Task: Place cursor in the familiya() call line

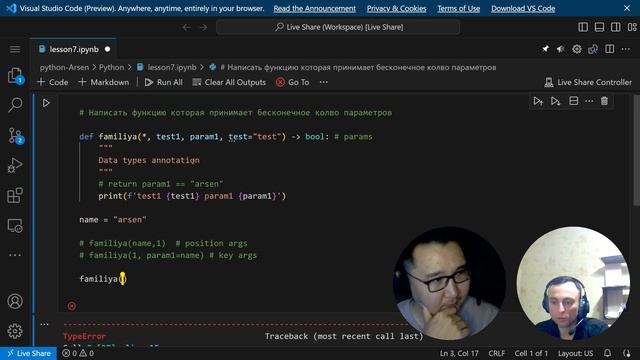Action: pos(103,279)
